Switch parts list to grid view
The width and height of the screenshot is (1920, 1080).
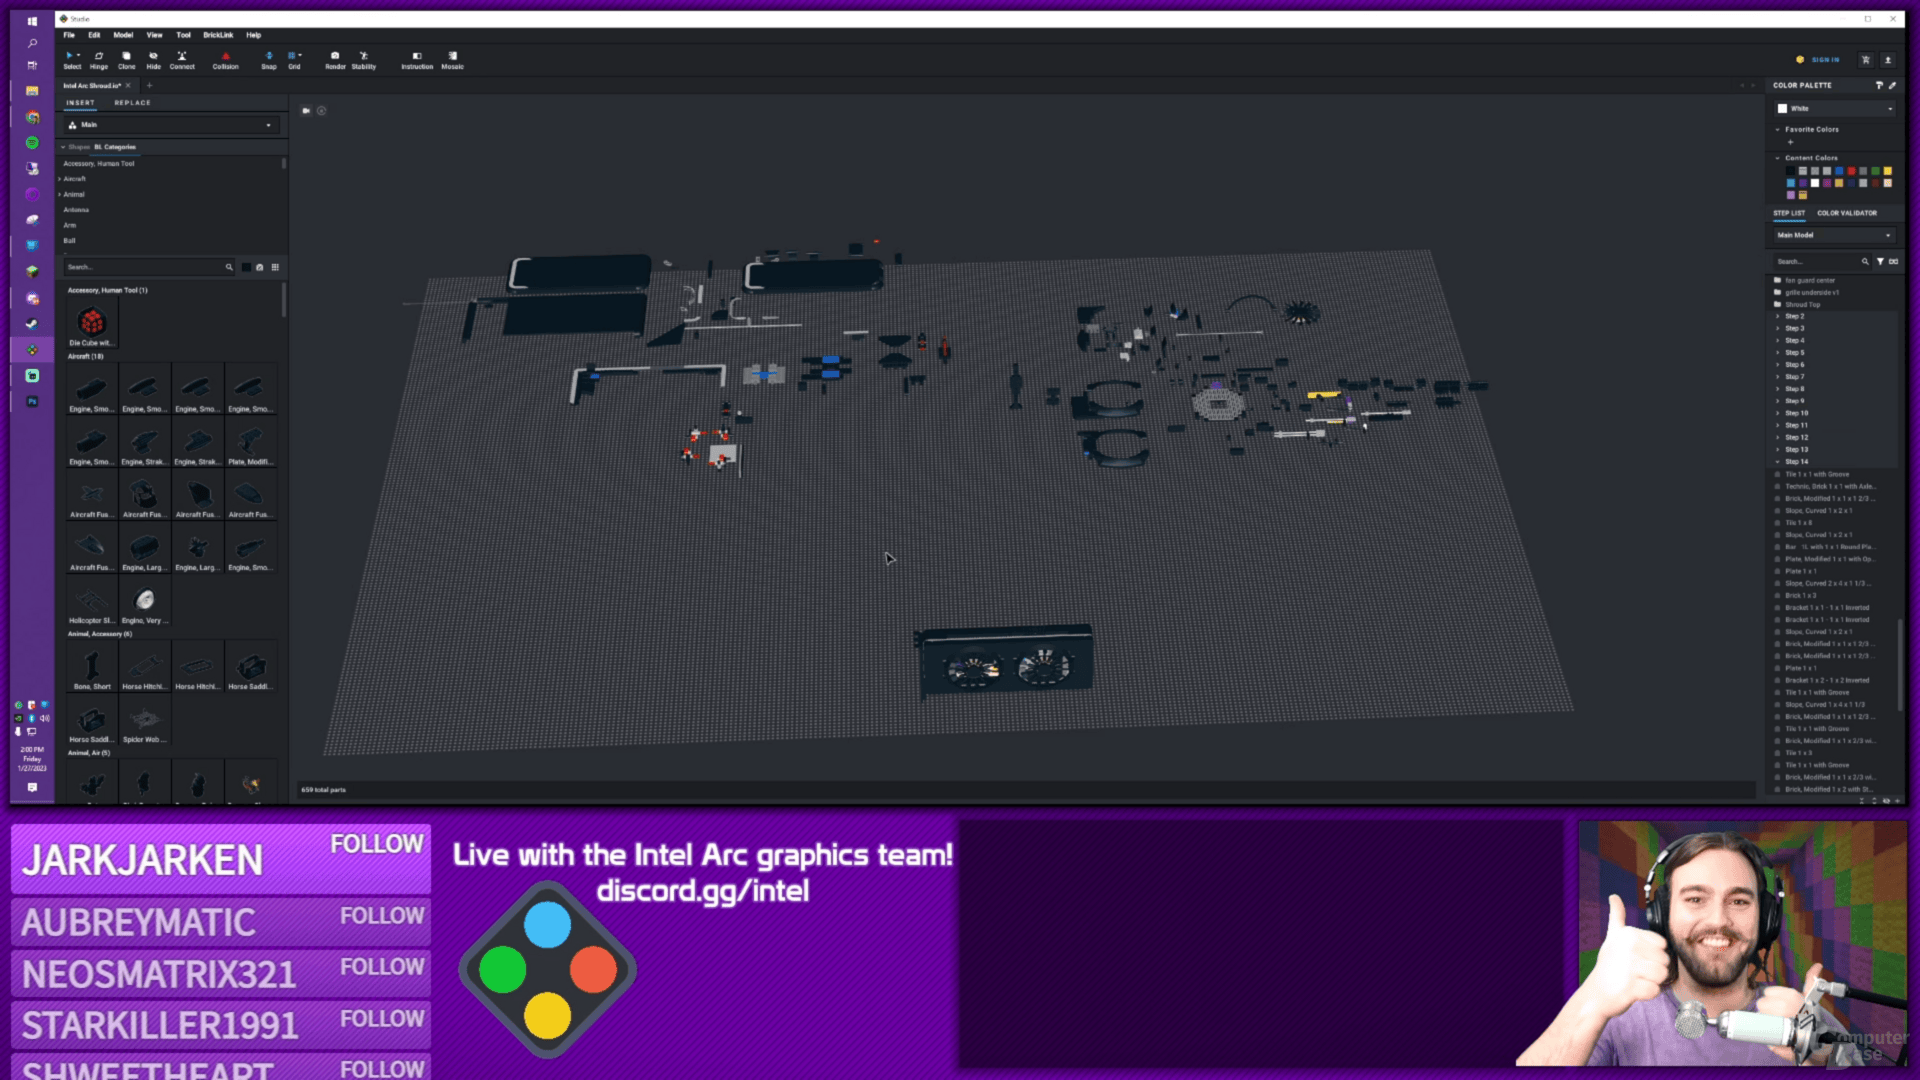tap(275, 267)
